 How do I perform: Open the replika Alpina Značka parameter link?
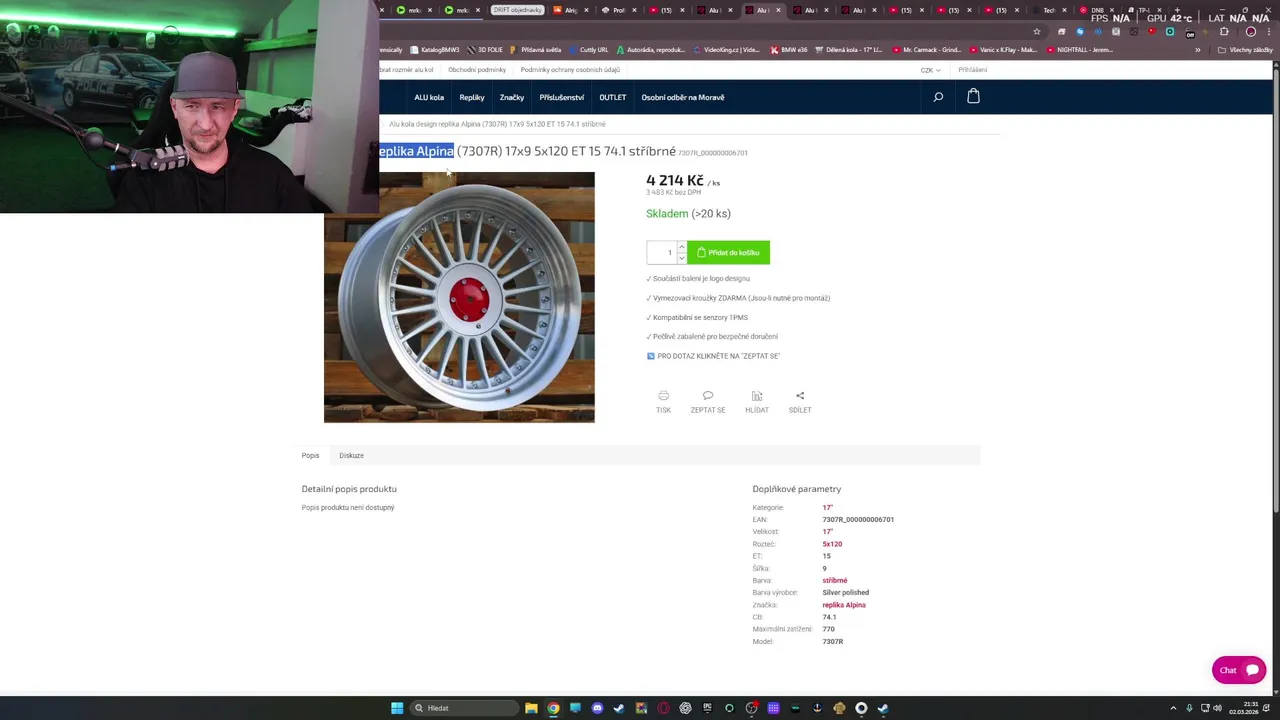(x=844, y=605)
